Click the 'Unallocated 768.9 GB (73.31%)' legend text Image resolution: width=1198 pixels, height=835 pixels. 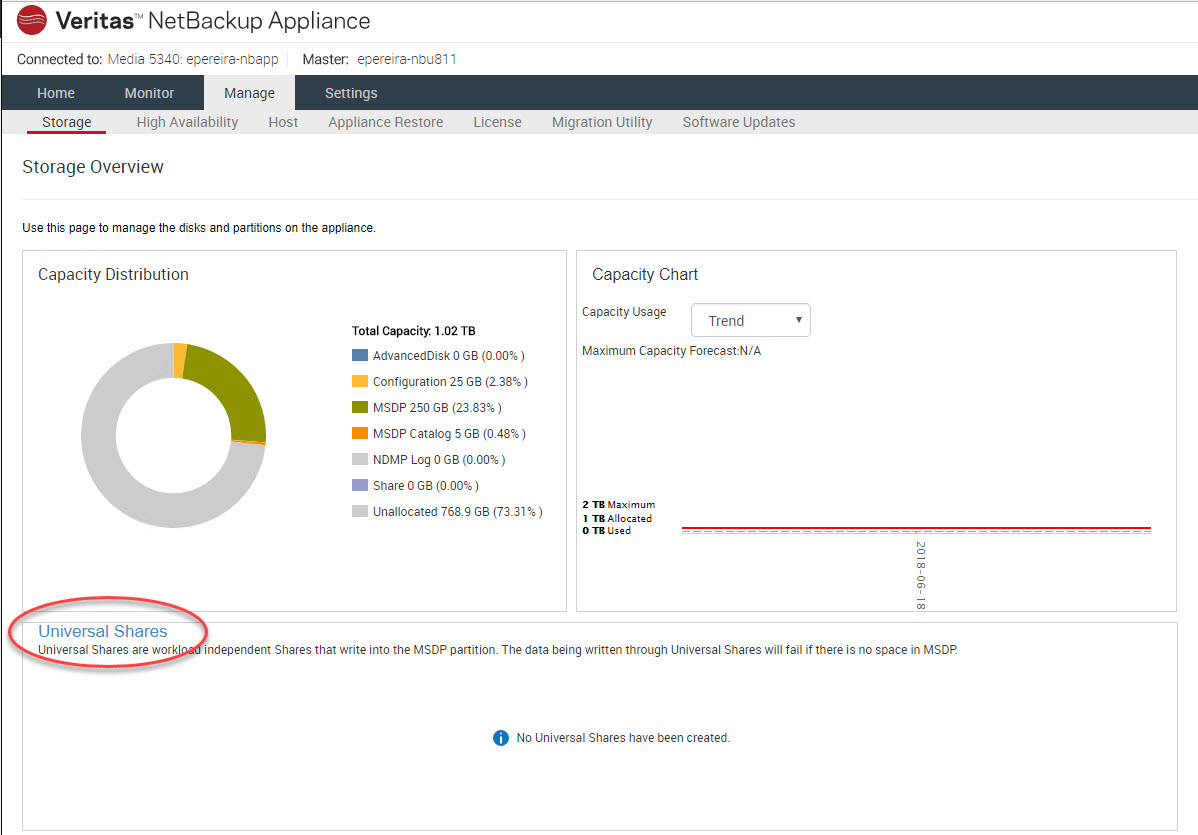point(458,512)
